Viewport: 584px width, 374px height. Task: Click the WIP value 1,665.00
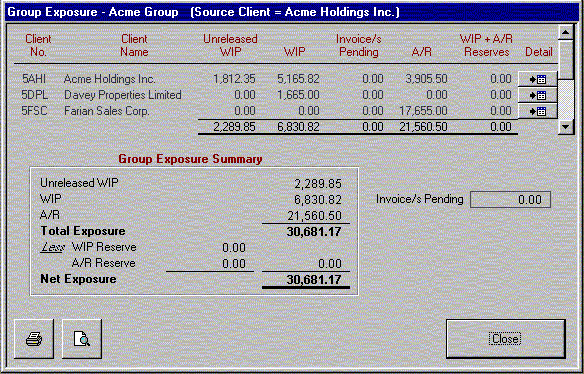298,95
